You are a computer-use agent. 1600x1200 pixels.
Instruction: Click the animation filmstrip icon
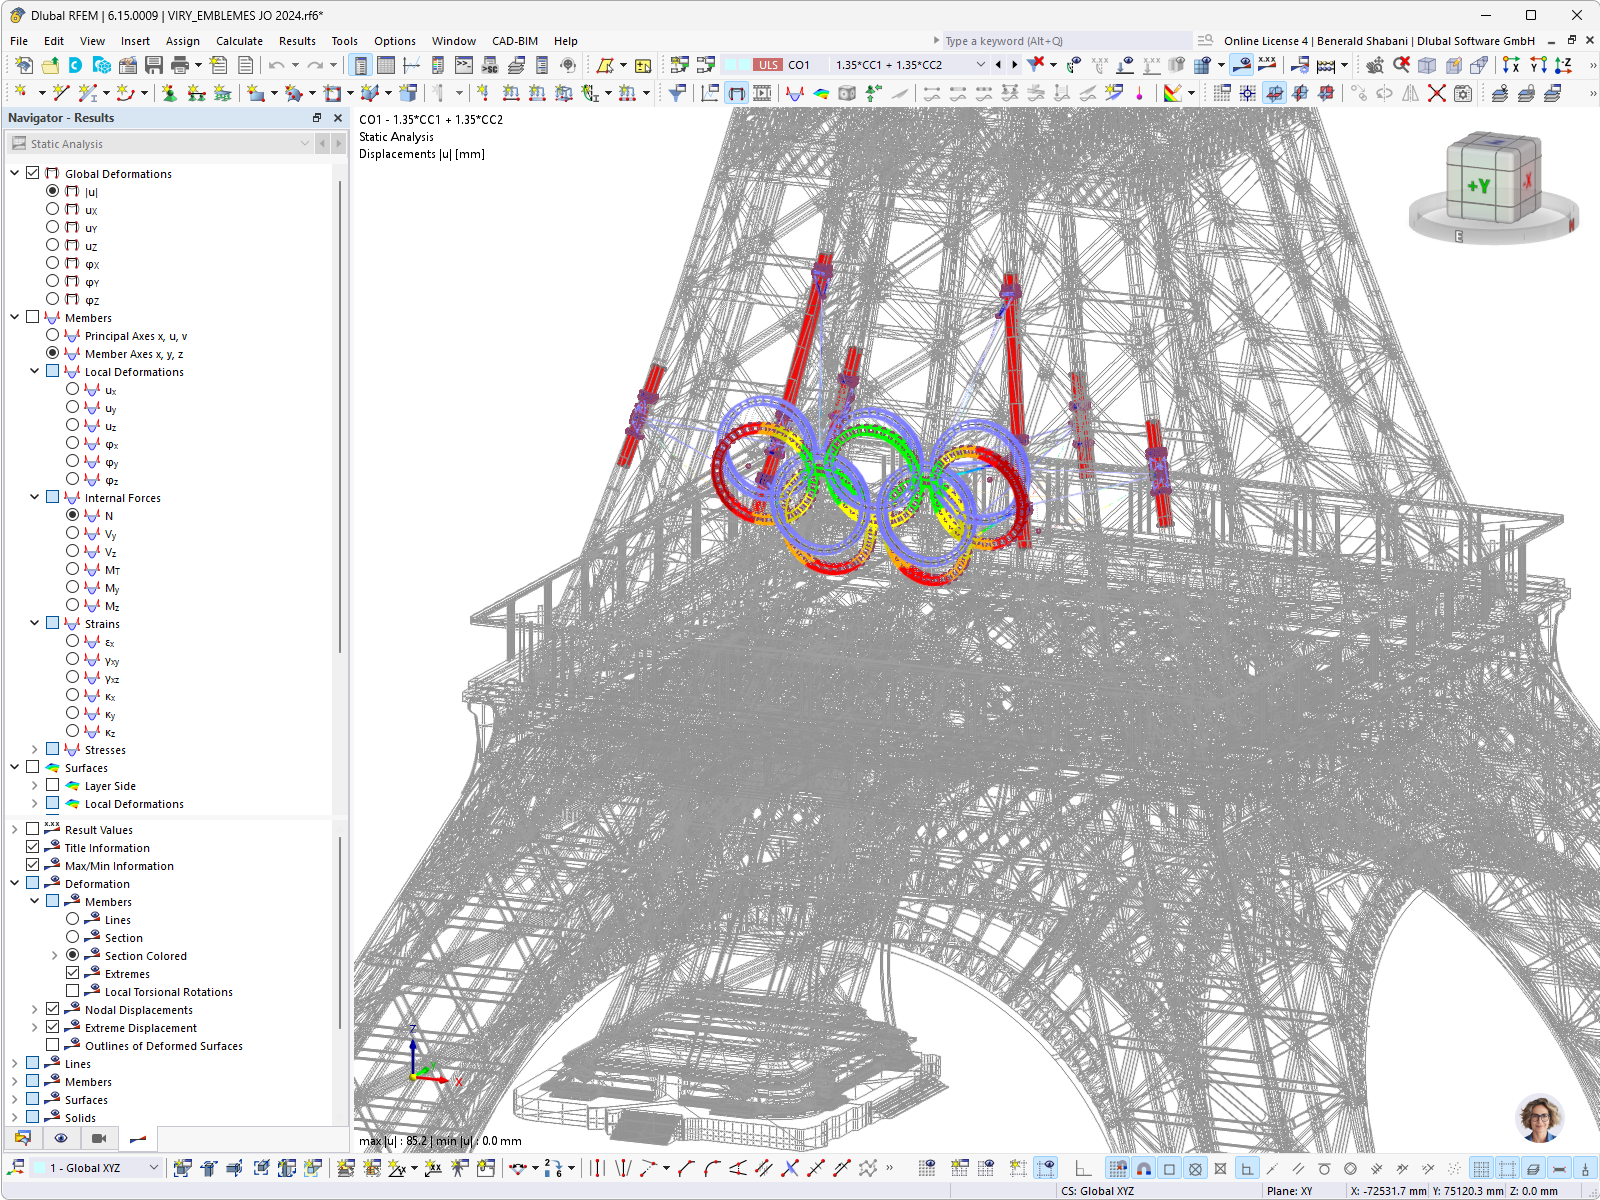(762, 93)
